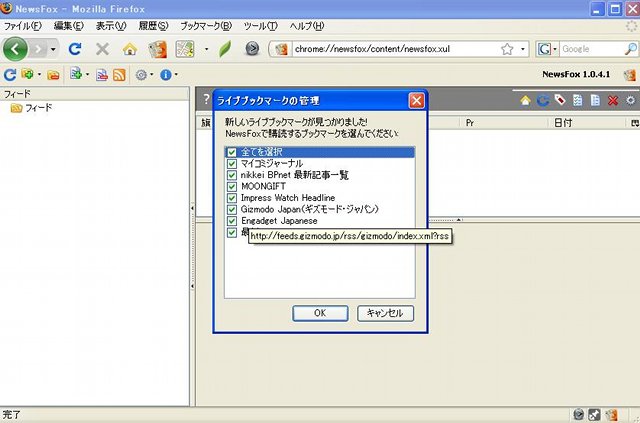Uncheck the MOONGIFT checkbox
This screenshot has width=640, height=423.
click(x=232, y=187)
